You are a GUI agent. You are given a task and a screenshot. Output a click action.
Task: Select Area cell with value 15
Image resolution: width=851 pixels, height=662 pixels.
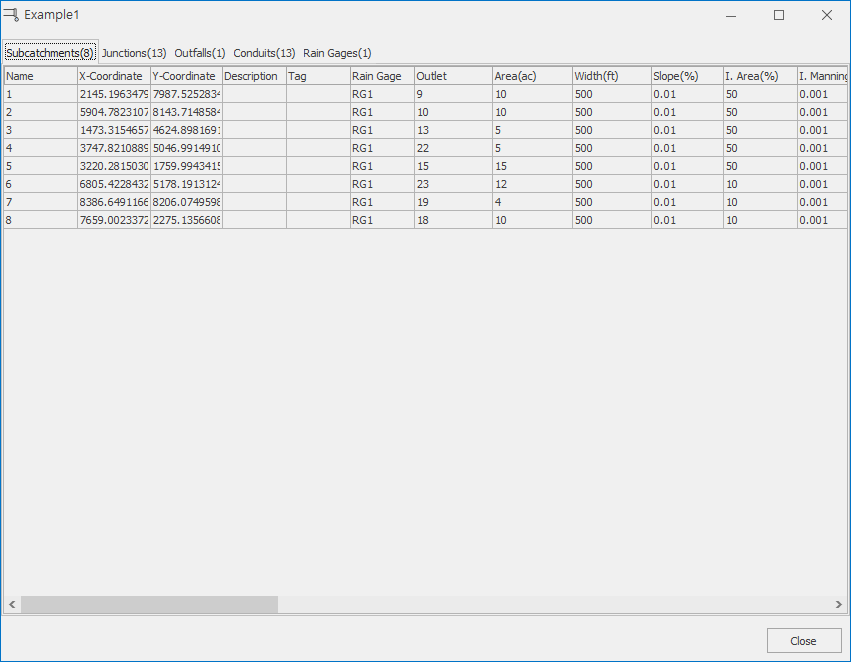532,166
